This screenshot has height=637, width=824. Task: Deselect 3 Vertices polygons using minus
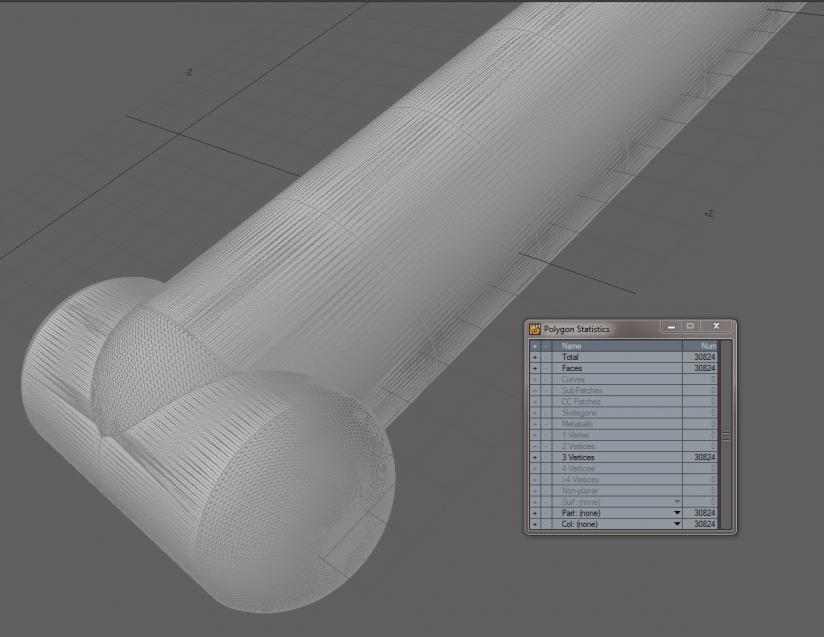coord(546,457)
